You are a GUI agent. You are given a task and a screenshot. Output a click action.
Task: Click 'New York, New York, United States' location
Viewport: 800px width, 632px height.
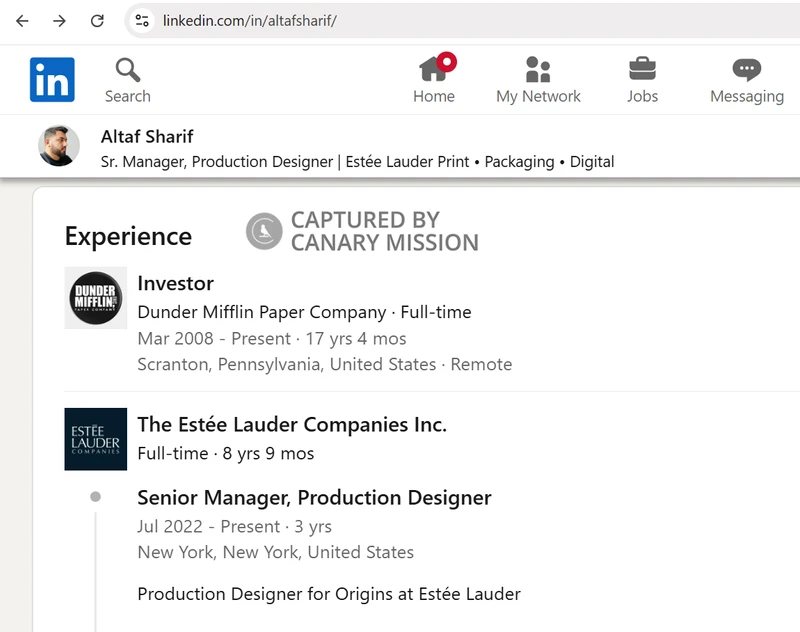click(276, 552)
